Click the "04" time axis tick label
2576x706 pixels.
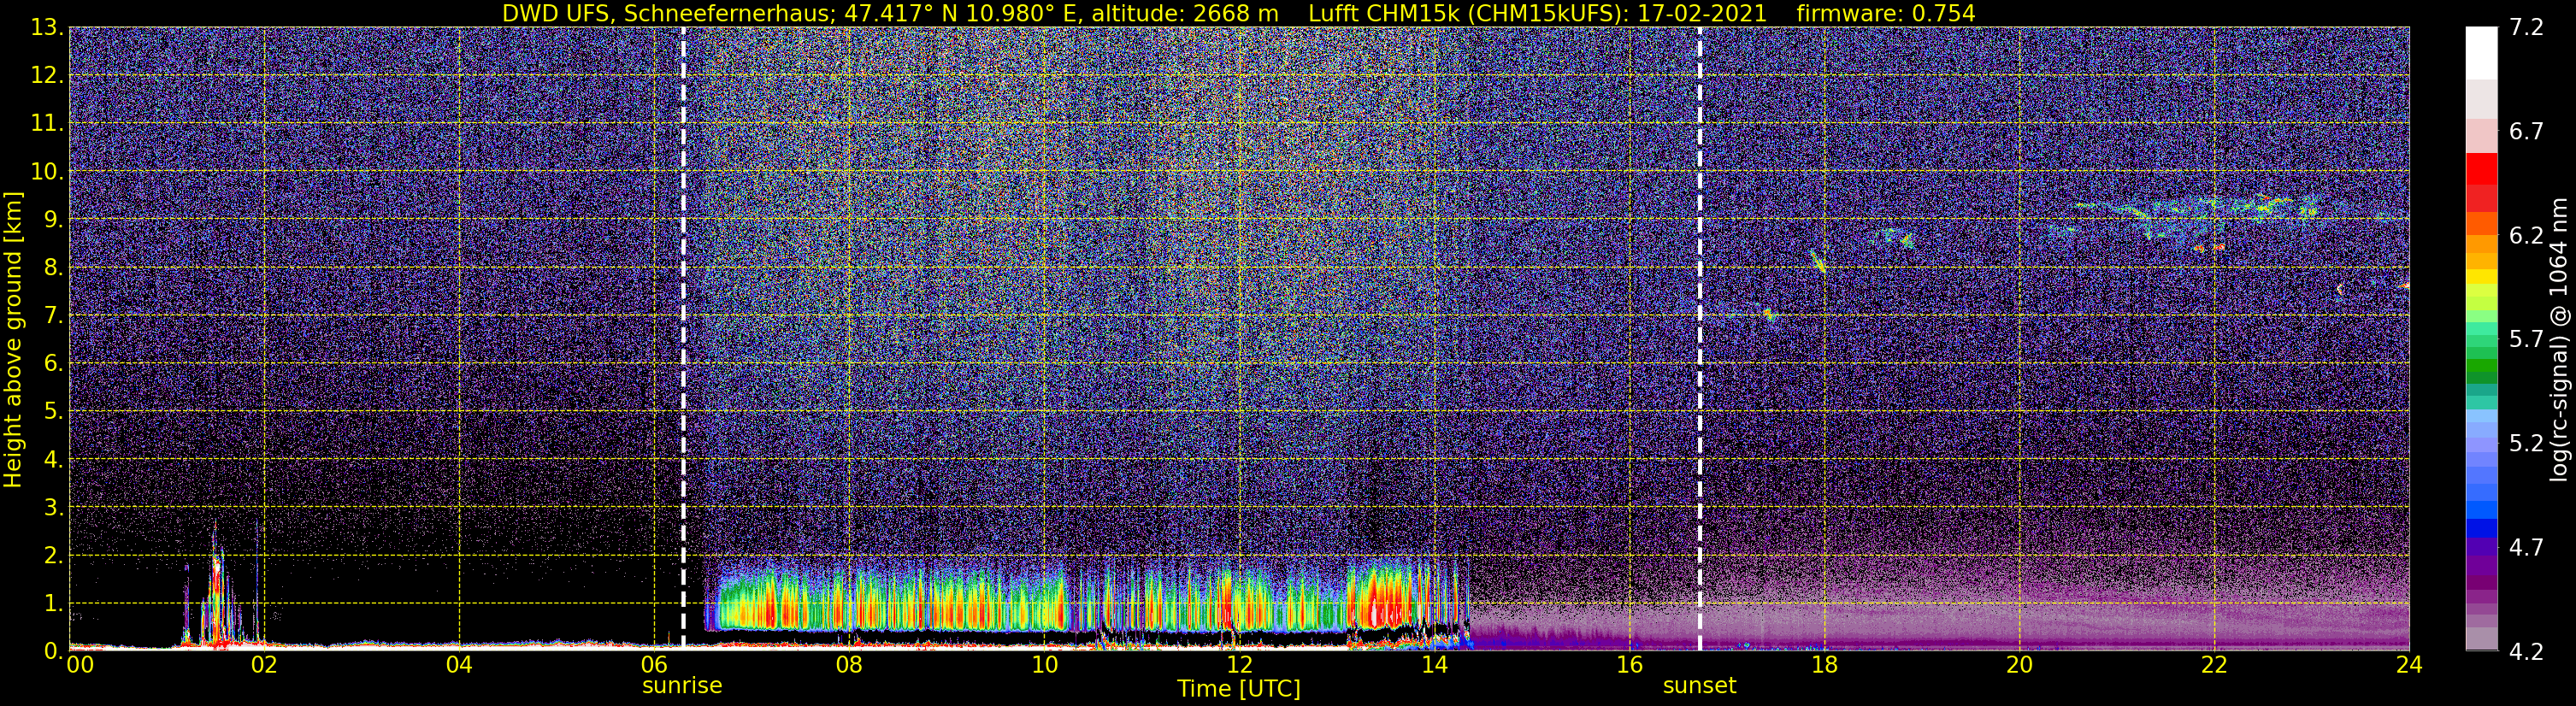[x=459, y=664]
